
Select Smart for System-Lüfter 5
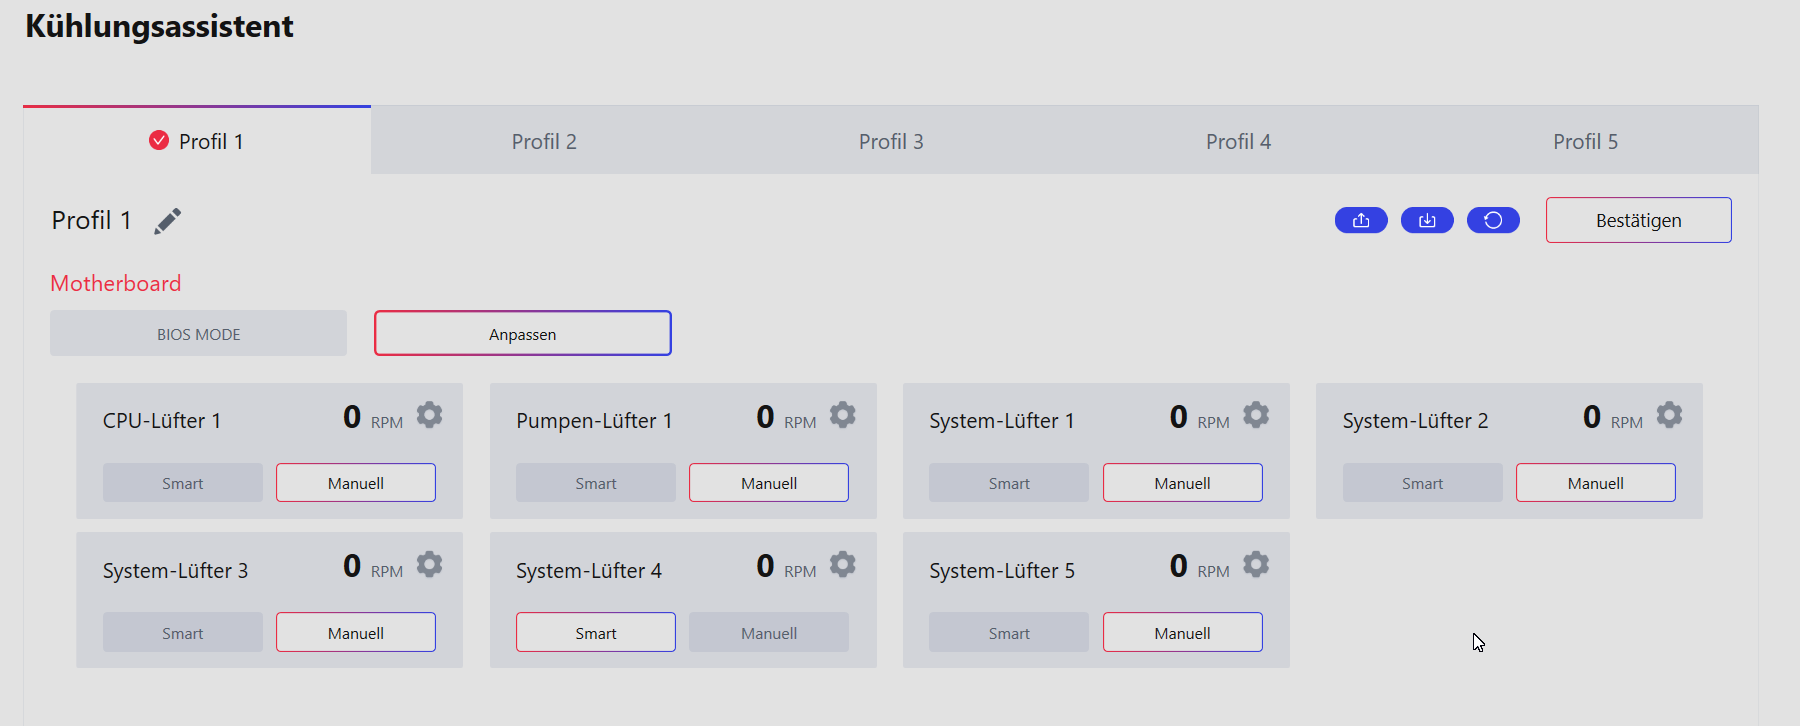point(1009,633)
